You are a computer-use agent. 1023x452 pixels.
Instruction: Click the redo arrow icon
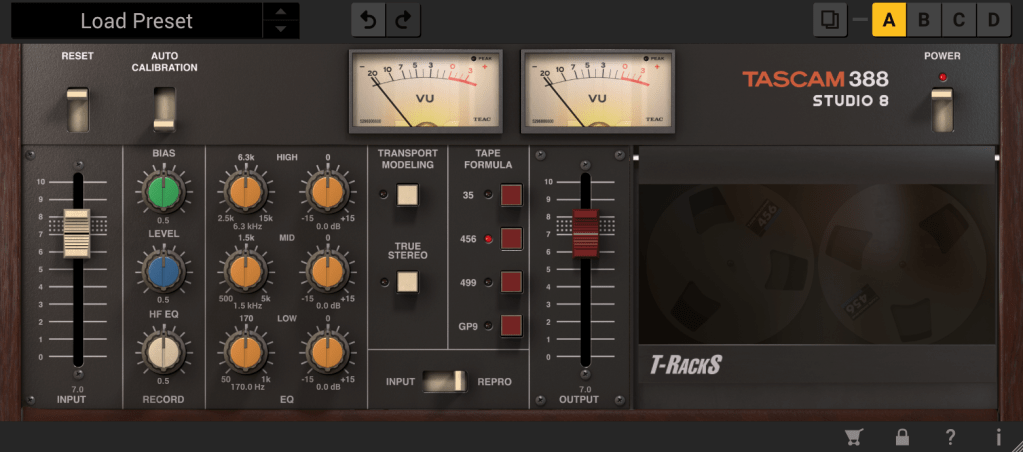point(403,20)
